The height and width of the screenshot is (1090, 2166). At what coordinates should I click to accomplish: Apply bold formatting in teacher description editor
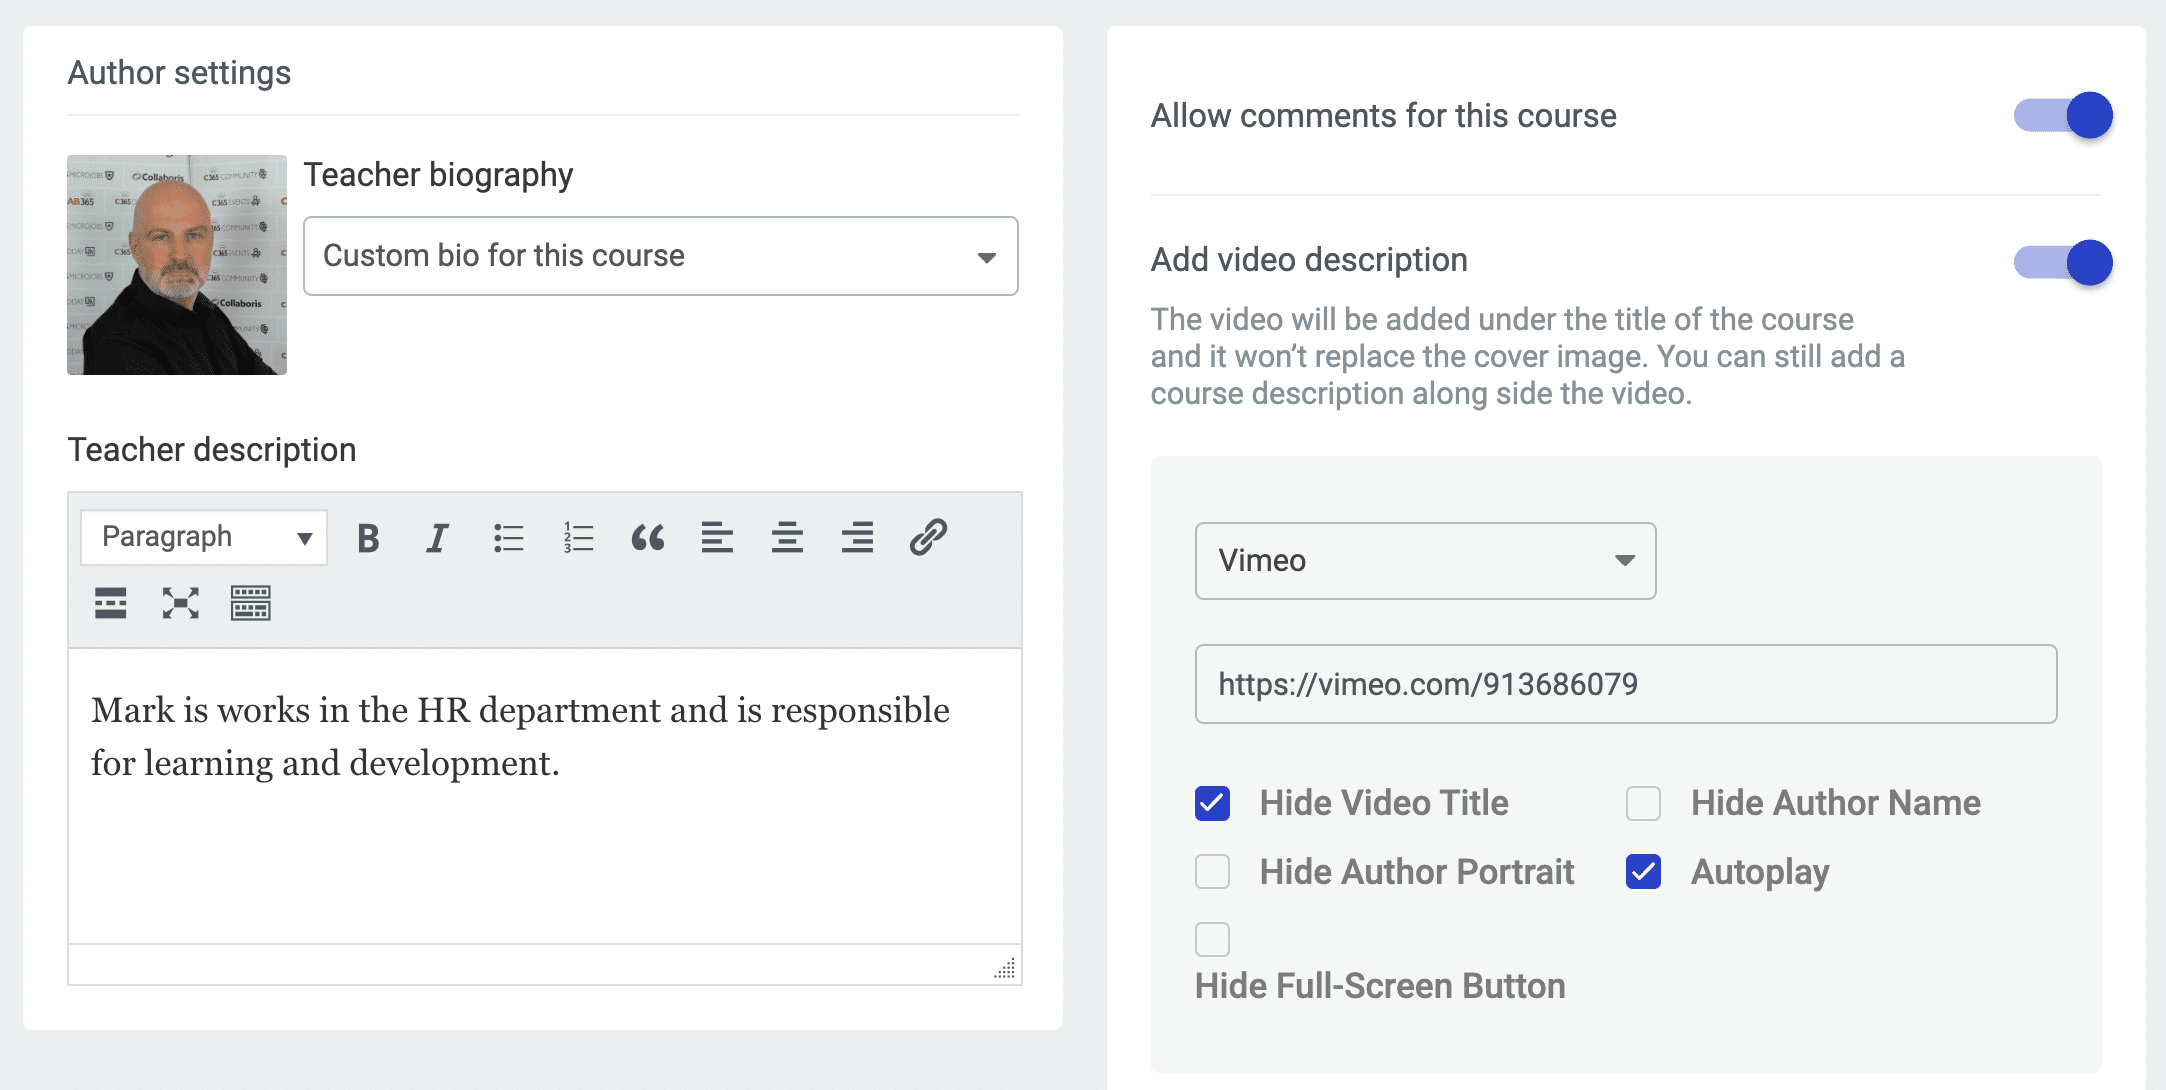coord(367,537)
